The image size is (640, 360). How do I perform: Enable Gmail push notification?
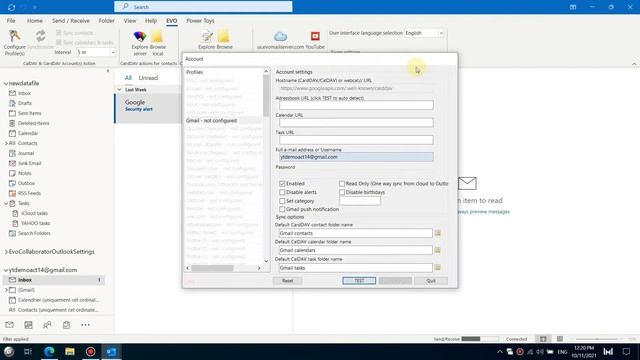click(282, 209)
